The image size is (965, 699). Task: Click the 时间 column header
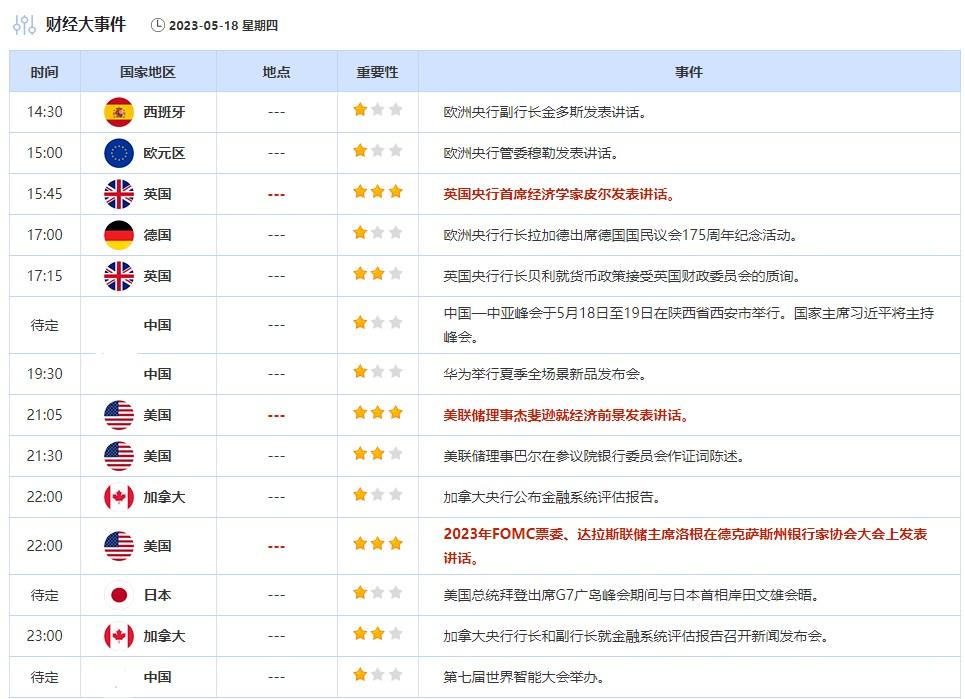[44, 72]
